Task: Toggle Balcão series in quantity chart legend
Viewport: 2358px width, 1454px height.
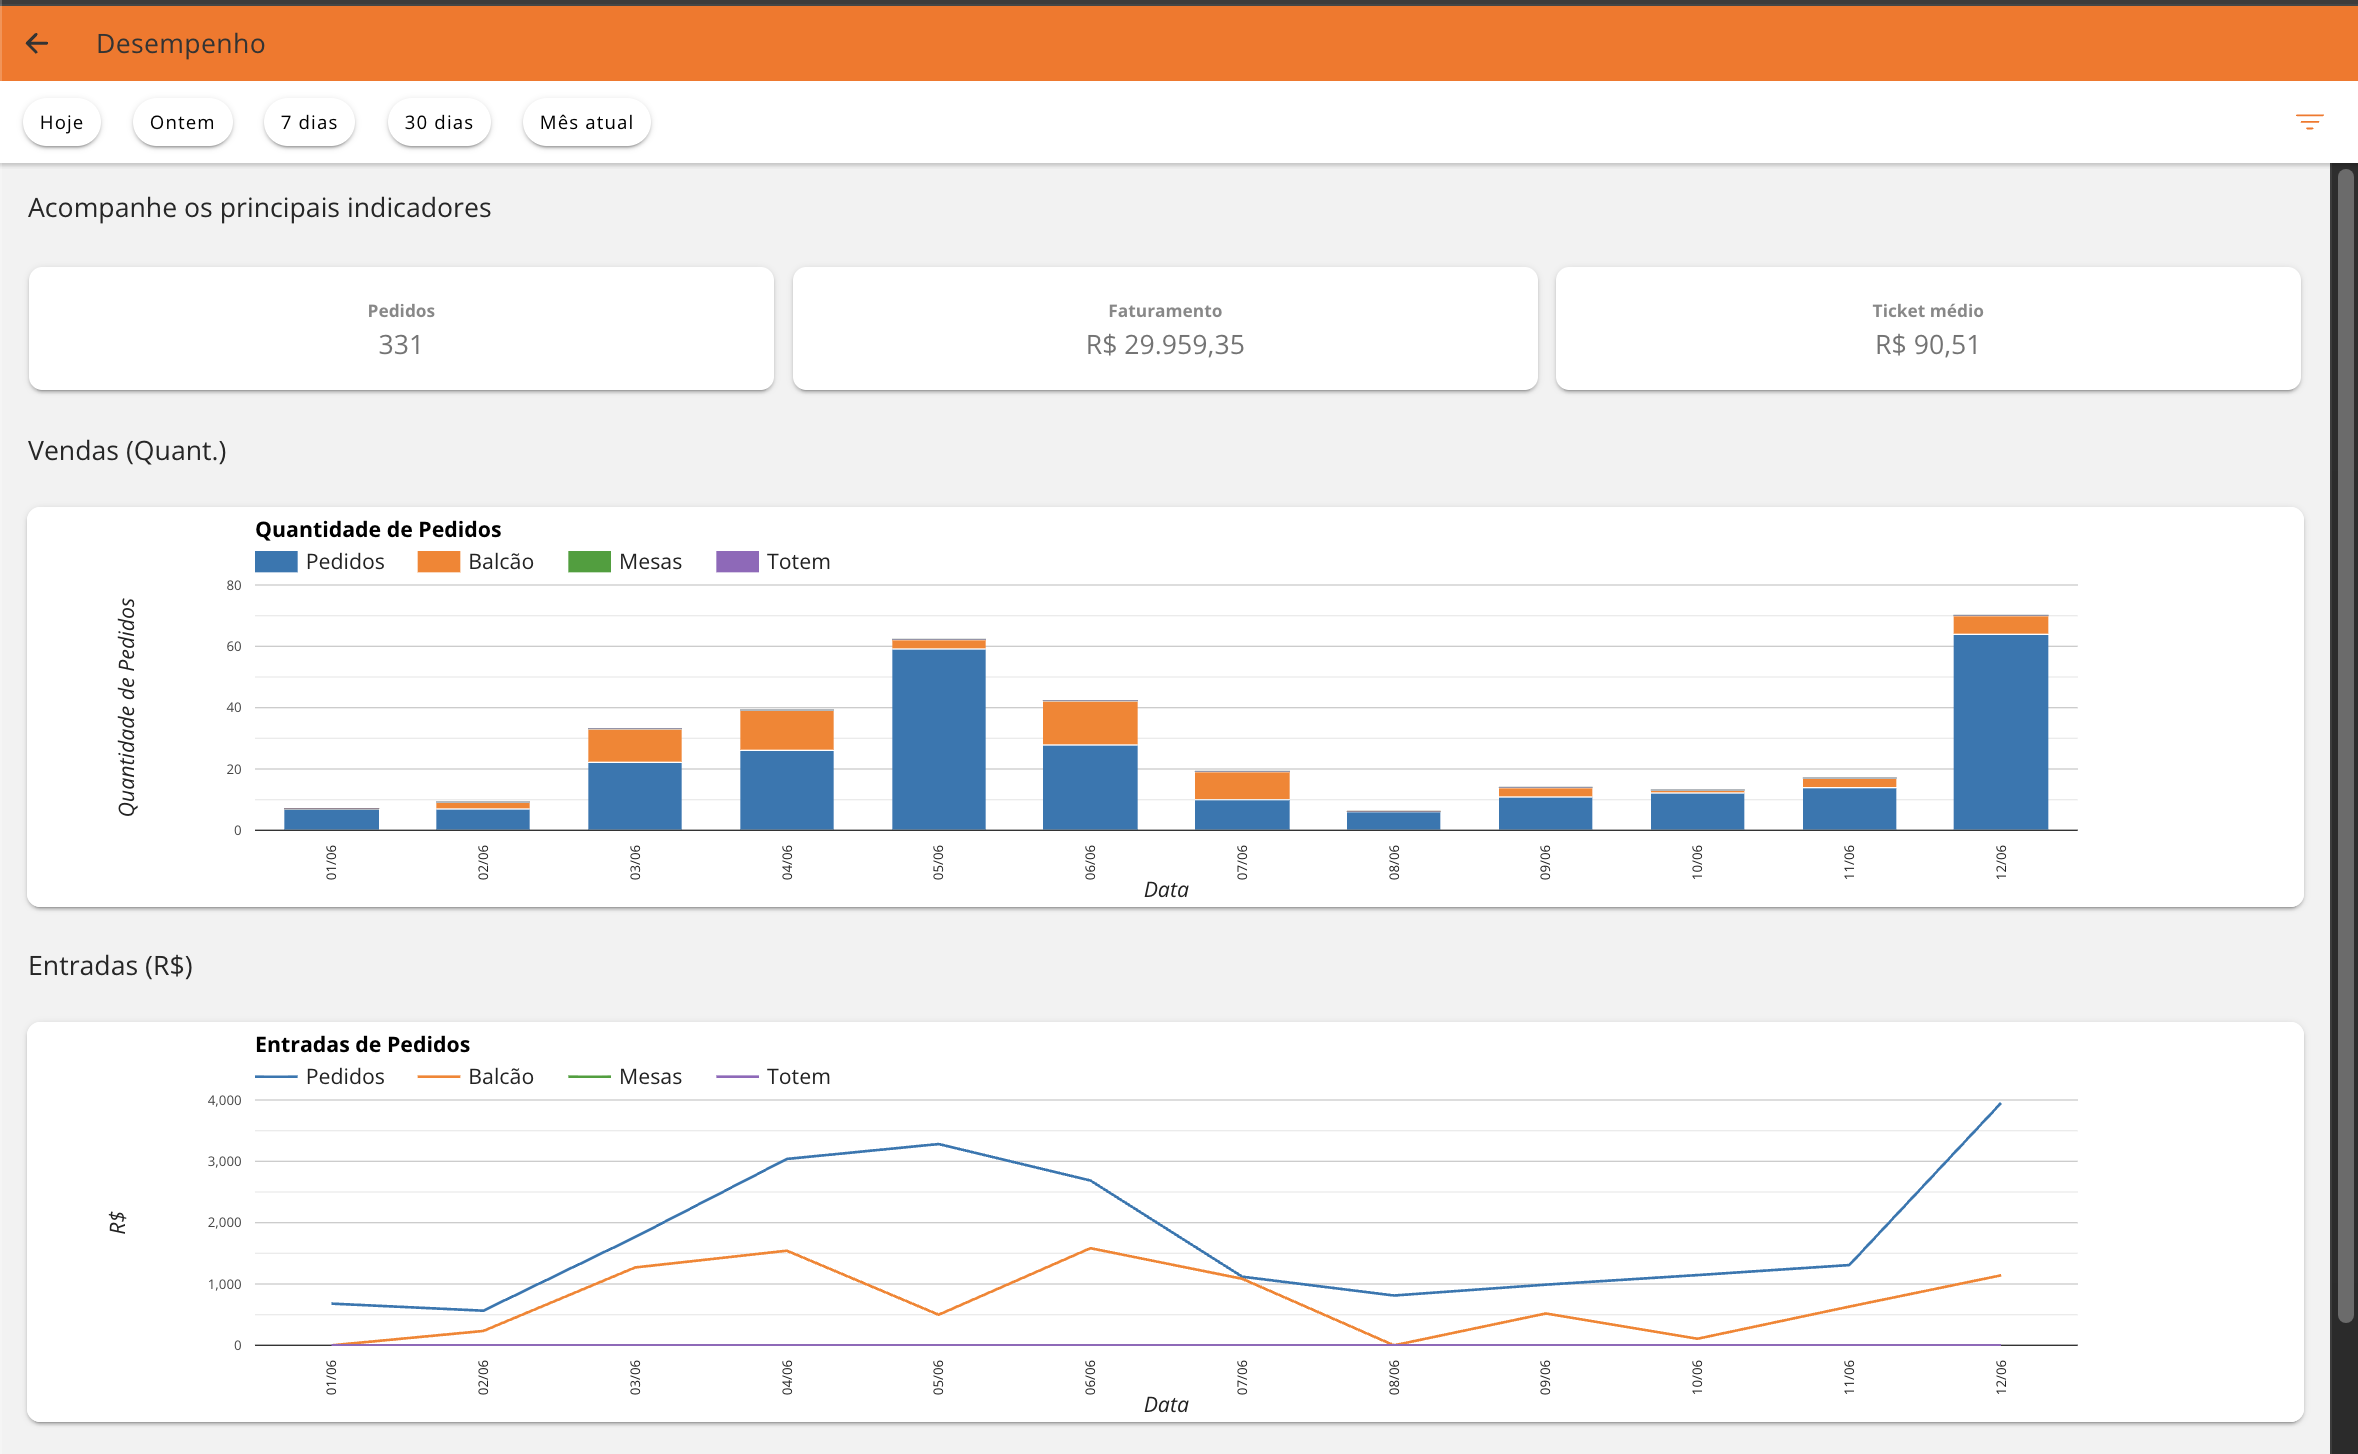Action: [476, 561]
